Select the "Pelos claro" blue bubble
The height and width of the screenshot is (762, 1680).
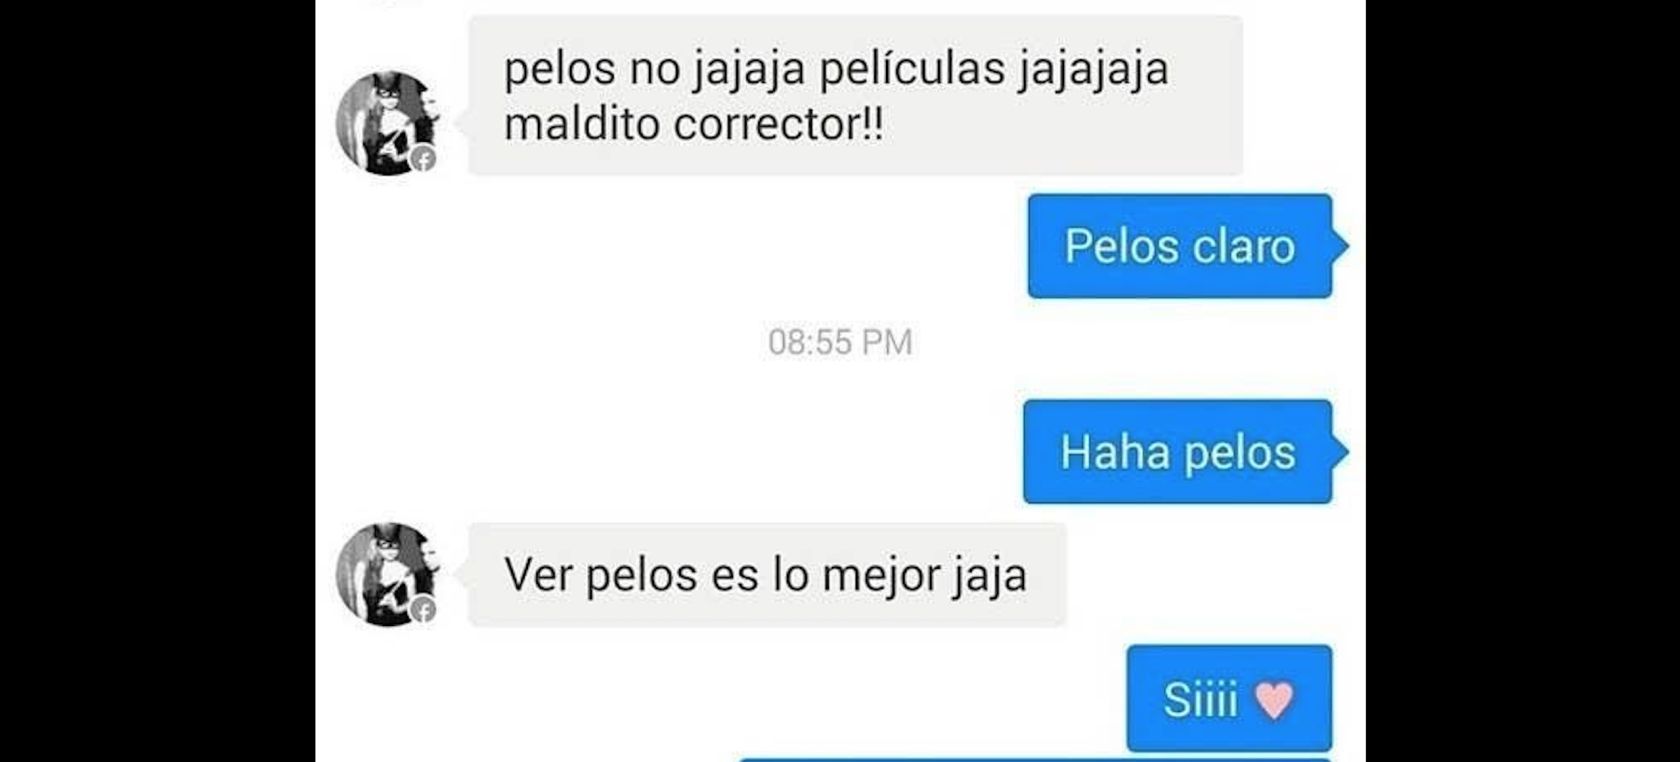pyautogui.click(x=1180, y=246)
